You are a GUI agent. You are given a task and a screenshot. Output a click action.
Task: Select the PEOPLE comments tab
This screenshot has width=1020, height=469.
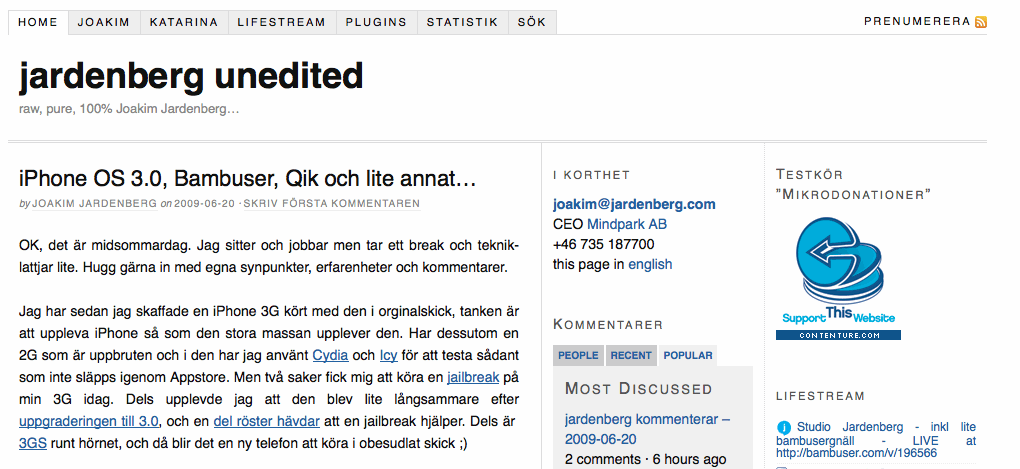point(578,355)
